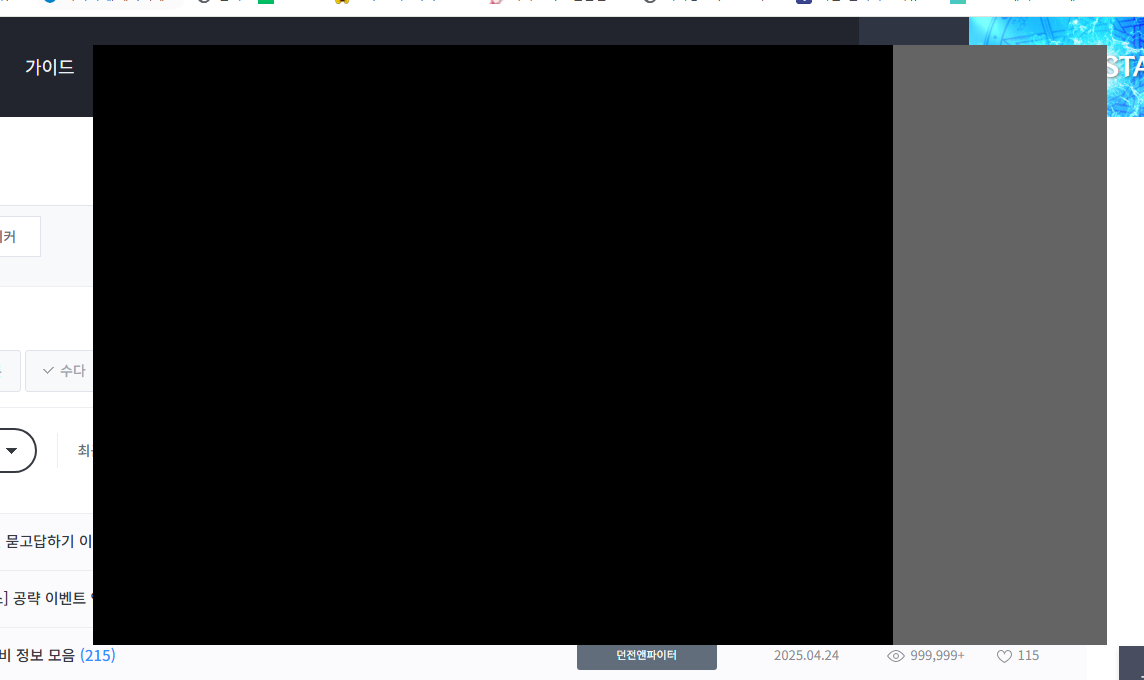
Task: Click the eye view-count icon
Action: coord(896,656)
